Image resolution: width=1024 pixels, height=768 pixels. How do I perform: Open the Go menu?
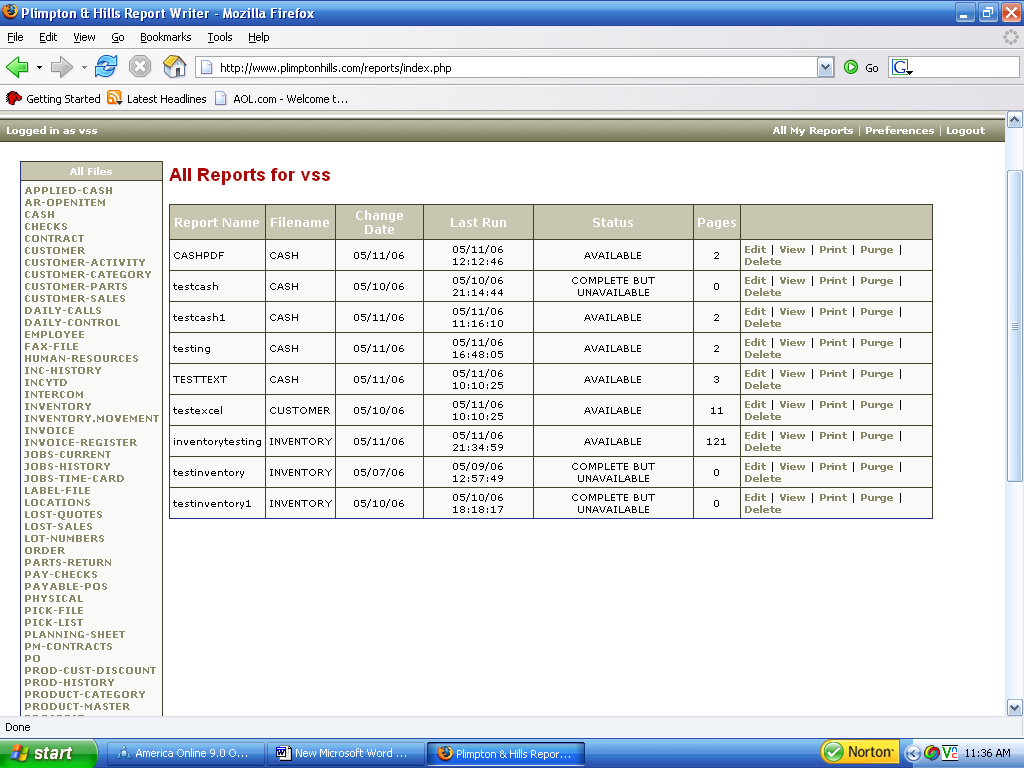(118, 37)
